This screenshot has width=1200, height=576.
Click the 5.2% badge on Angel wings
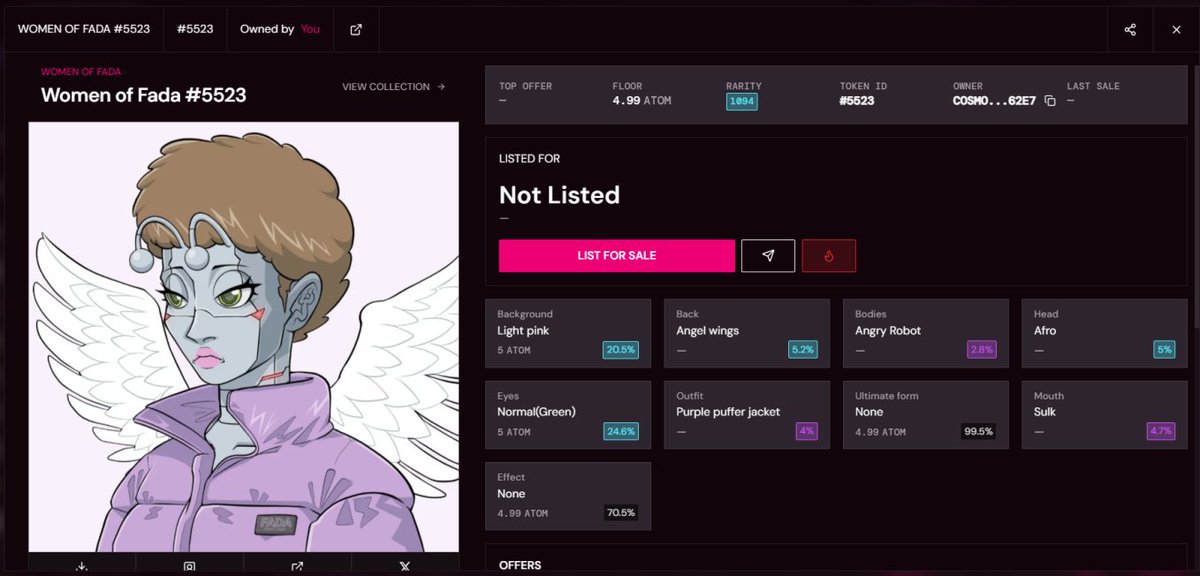[802, 350]
